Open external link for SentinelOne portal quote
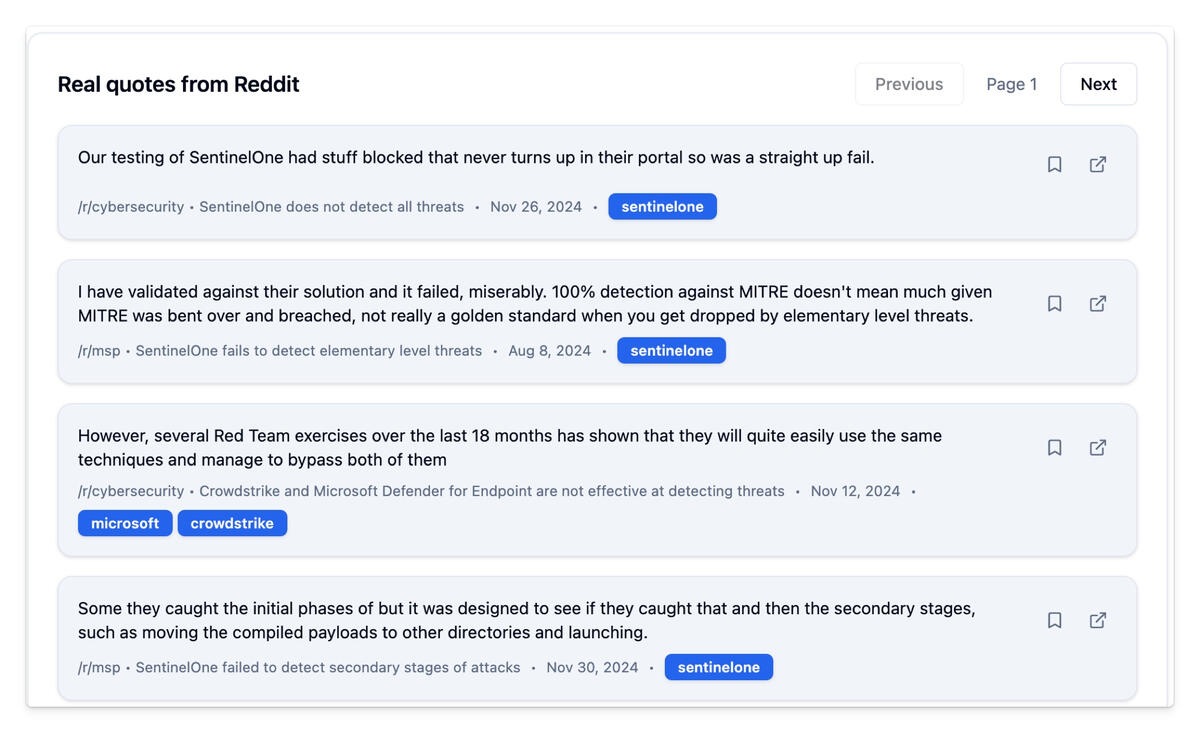The width and height of the screenshot is (1200, 733). click(x=1097, y=164)
